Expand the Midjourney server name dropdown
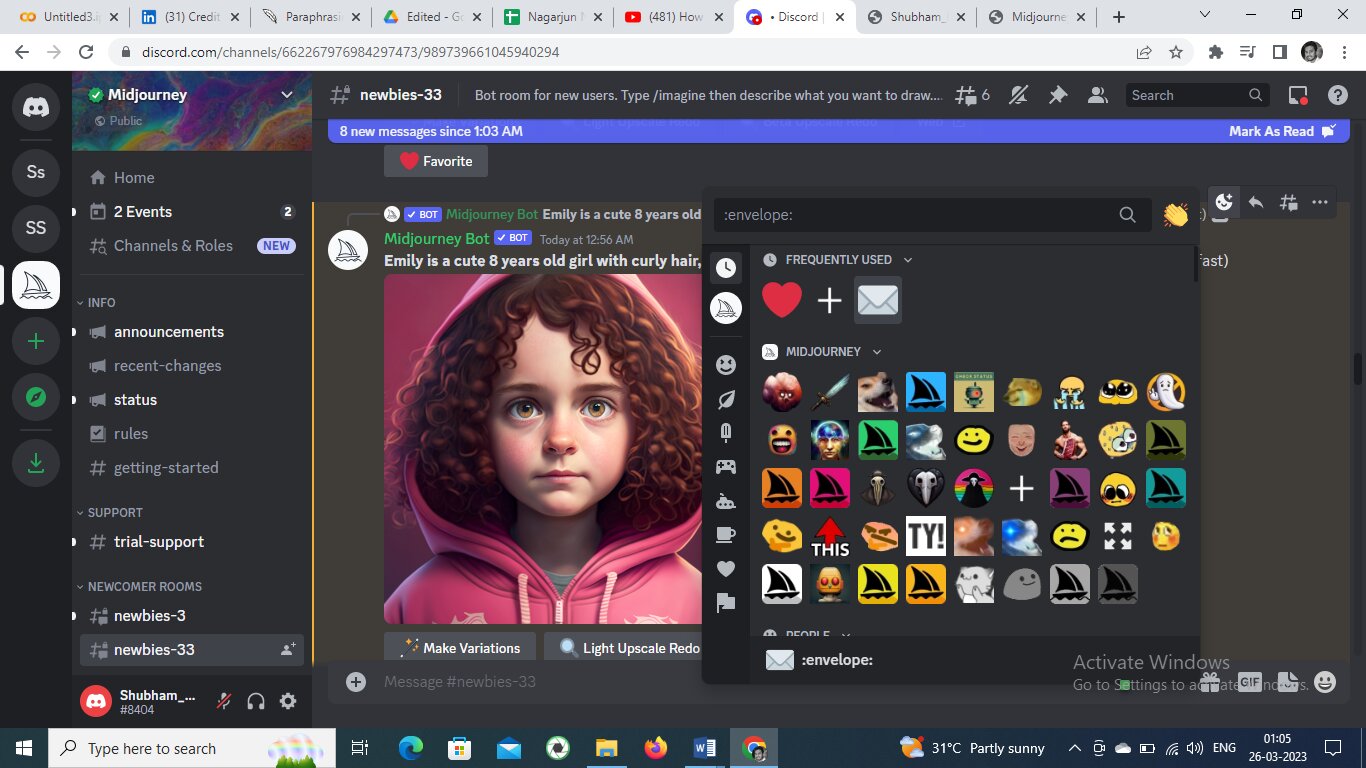 (287, 95)
